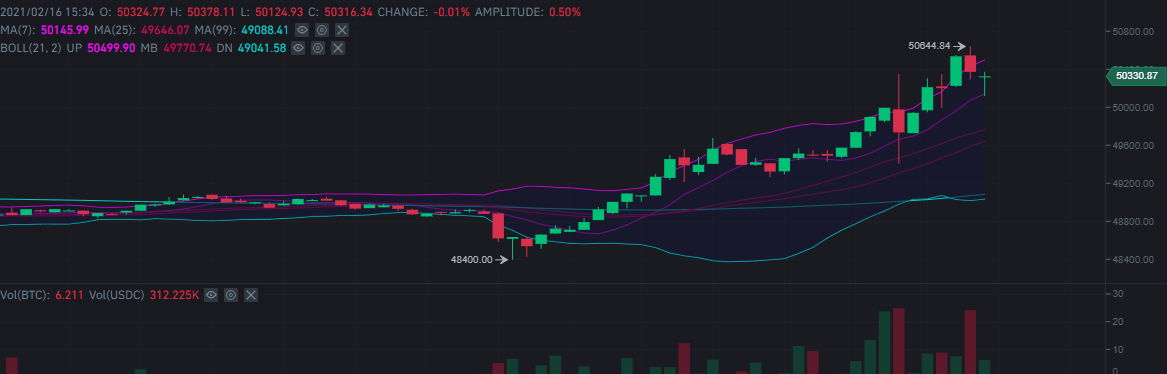Hide the MA indicator with its eye icon
The image size is (1167, 374).
pyautogui.click(x=302, y=30)
